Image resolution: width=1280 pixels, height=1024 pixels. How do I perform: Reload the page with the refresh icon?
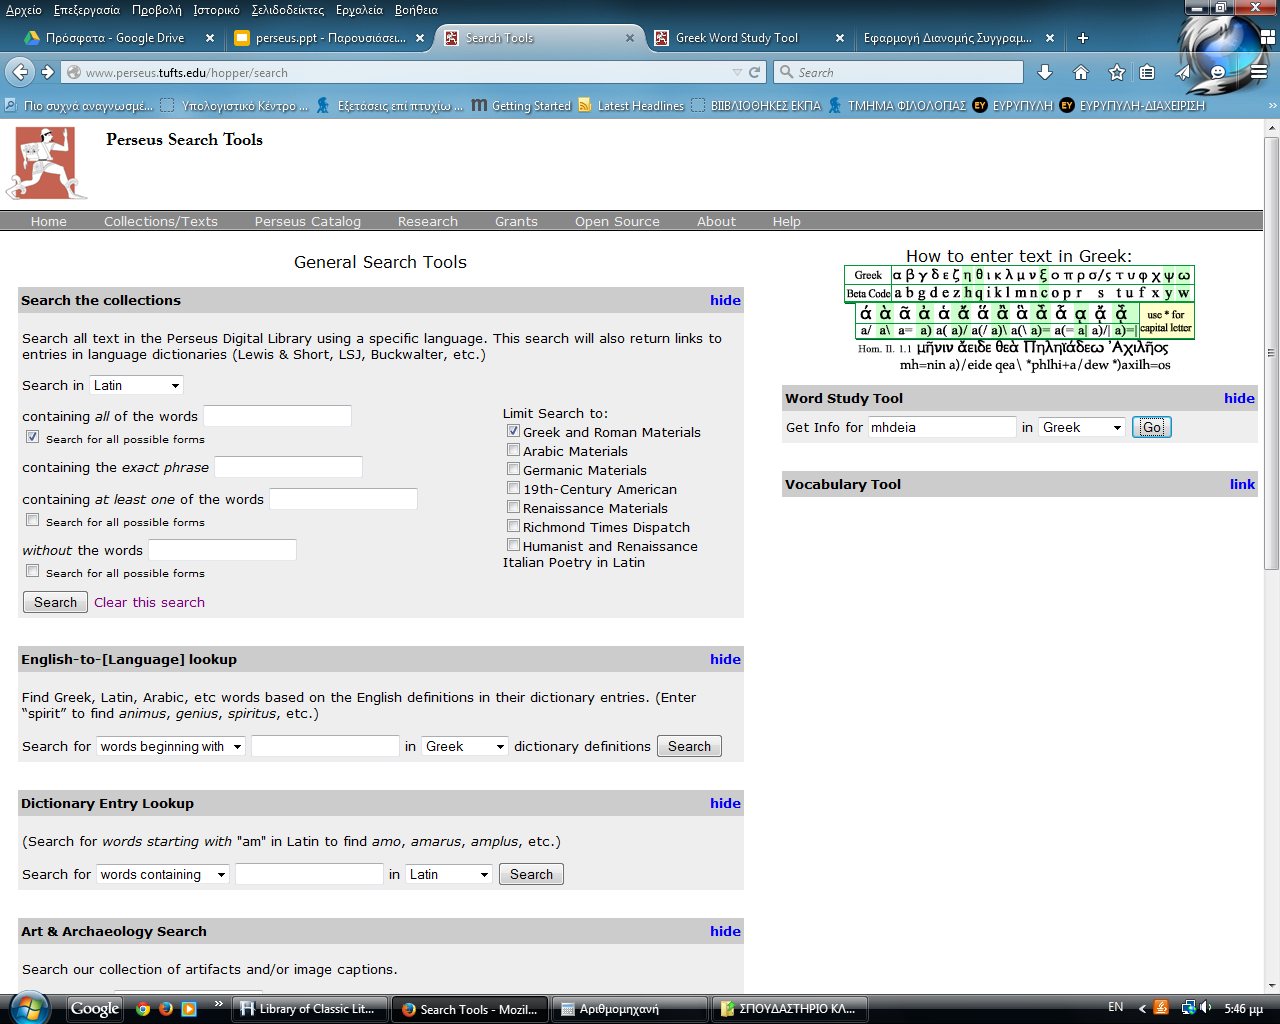click(755, 72)
